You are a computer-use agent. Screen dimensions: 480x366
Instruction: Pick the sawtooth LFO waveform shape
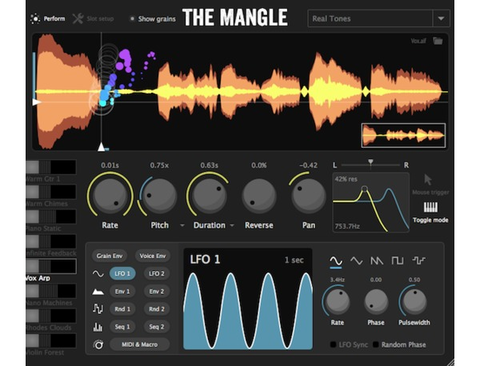[x=377, y=261]
